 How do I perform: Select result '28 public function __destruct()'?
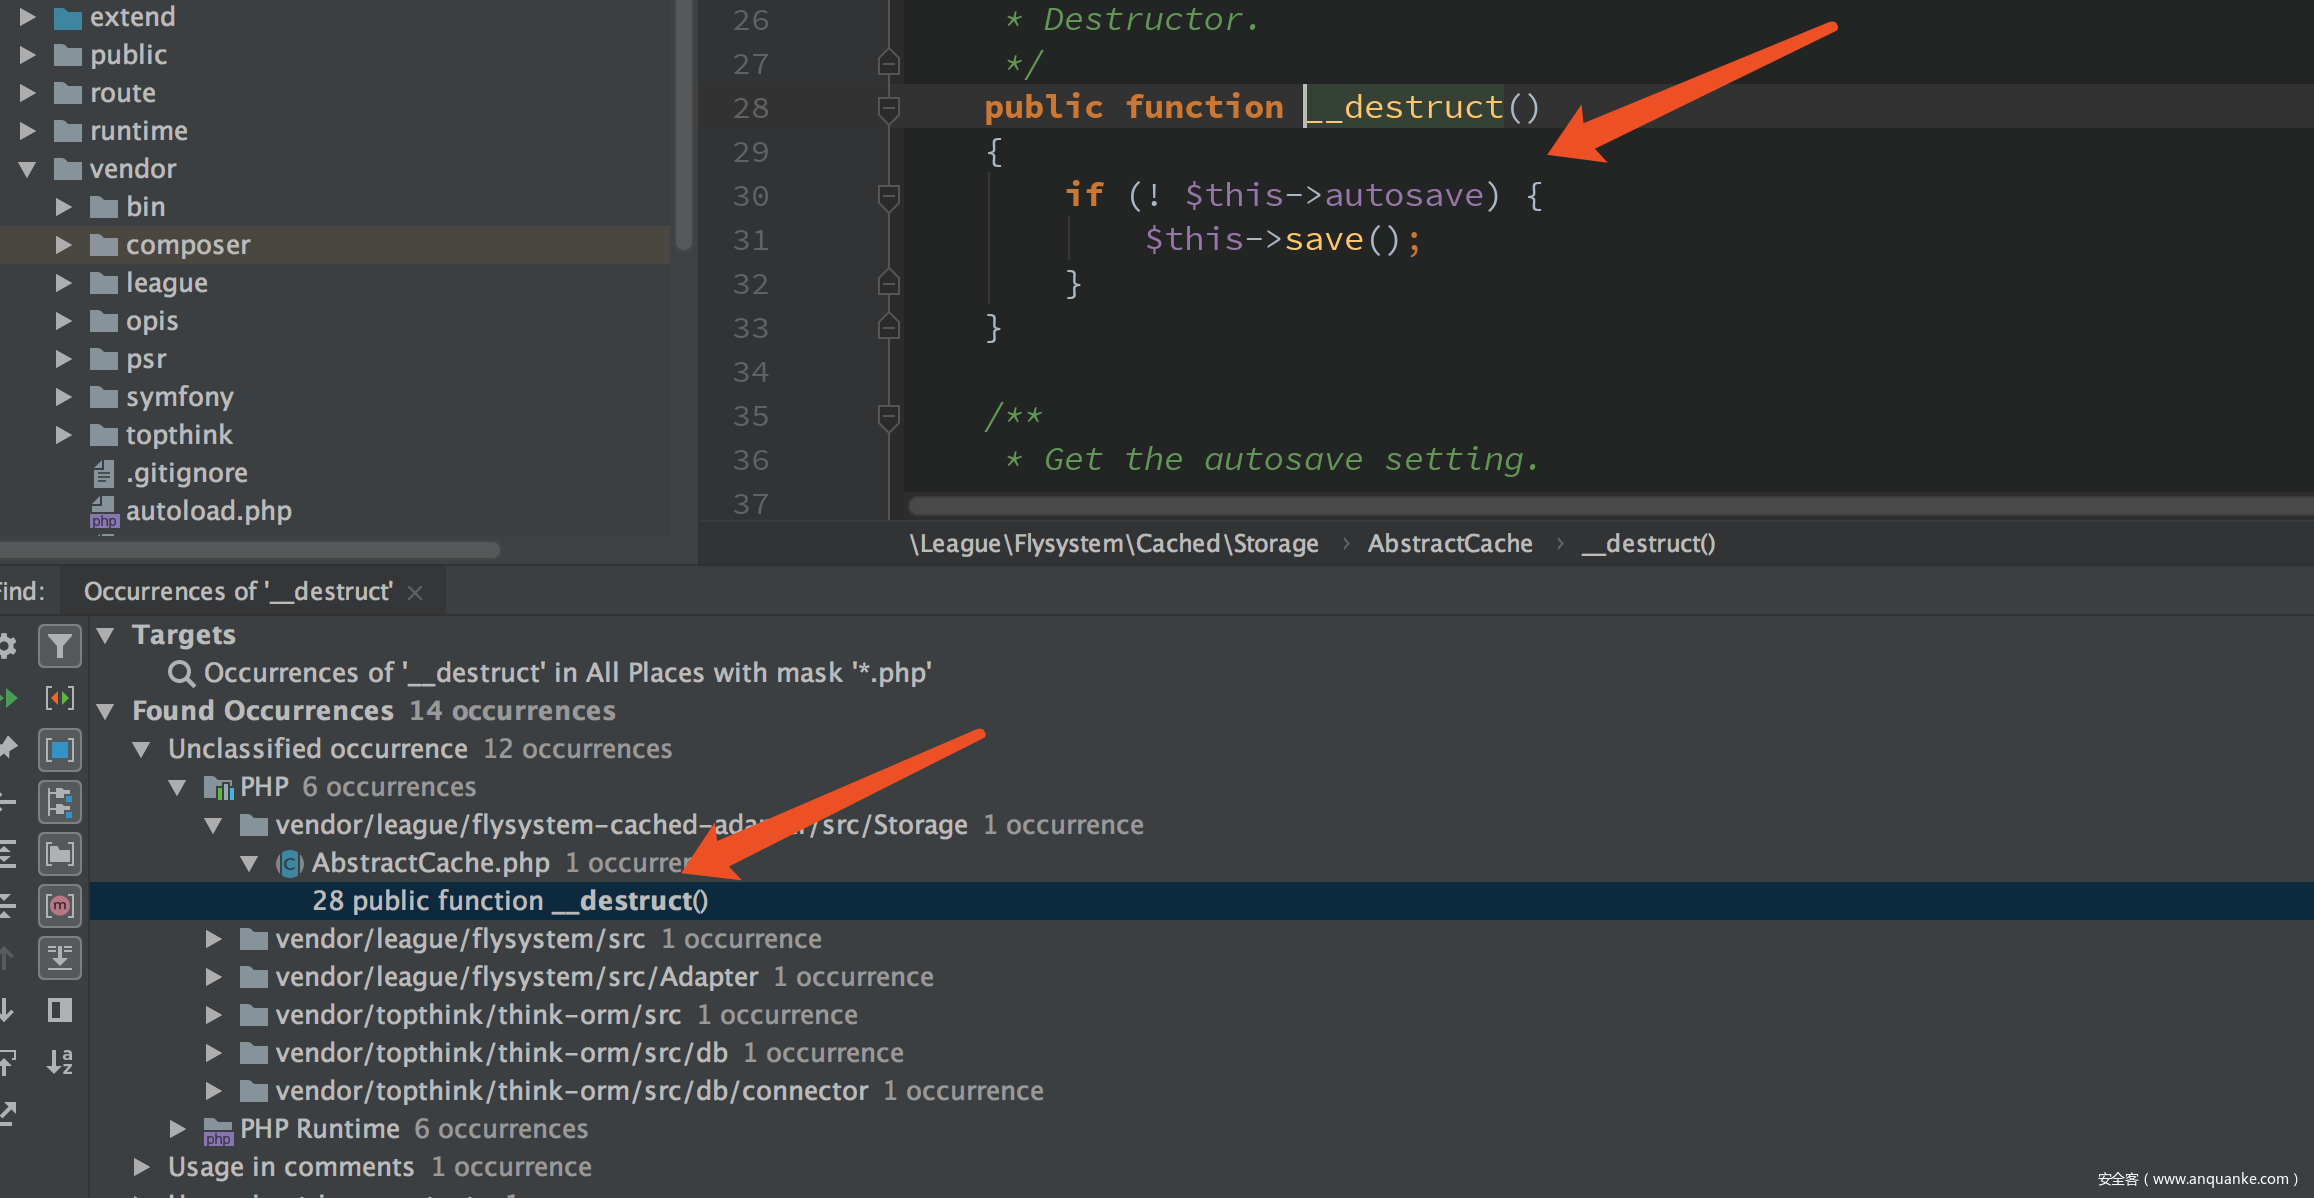(x=510, y=901)
